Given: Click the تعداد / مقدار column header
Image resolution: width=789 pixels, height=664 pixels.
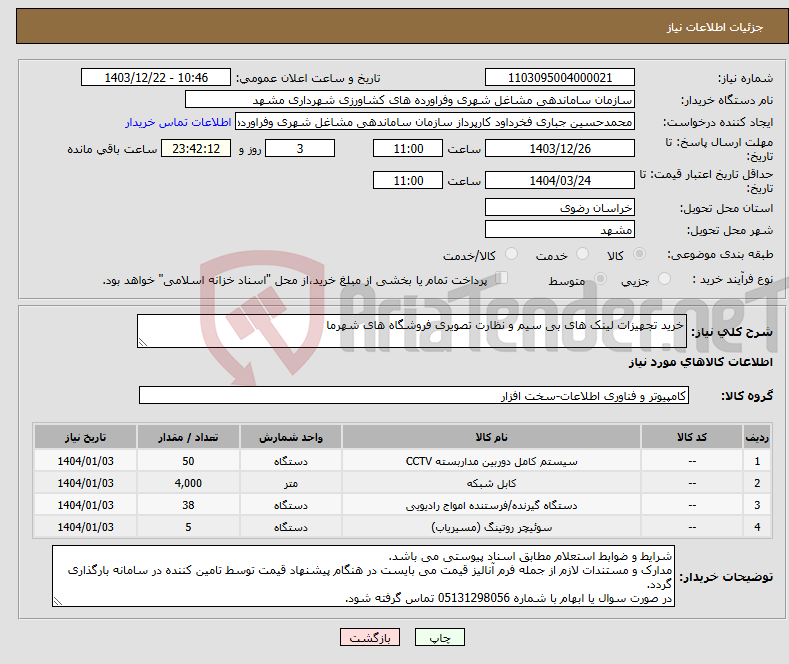Looking at the screenshot, I should (x=188, y=437).
